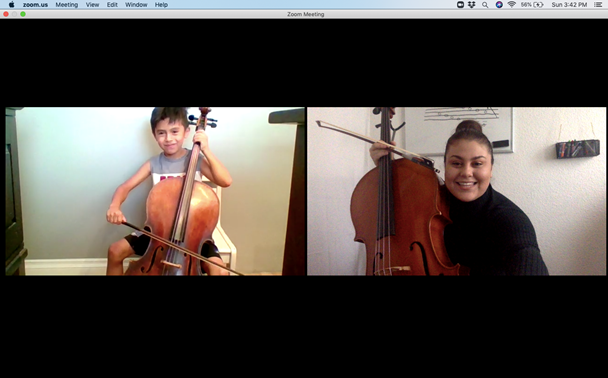Image resolution: width=608 pixels, height=378 pixels.
Task: Open the Notification Center icon
Action: coord(598,5)
